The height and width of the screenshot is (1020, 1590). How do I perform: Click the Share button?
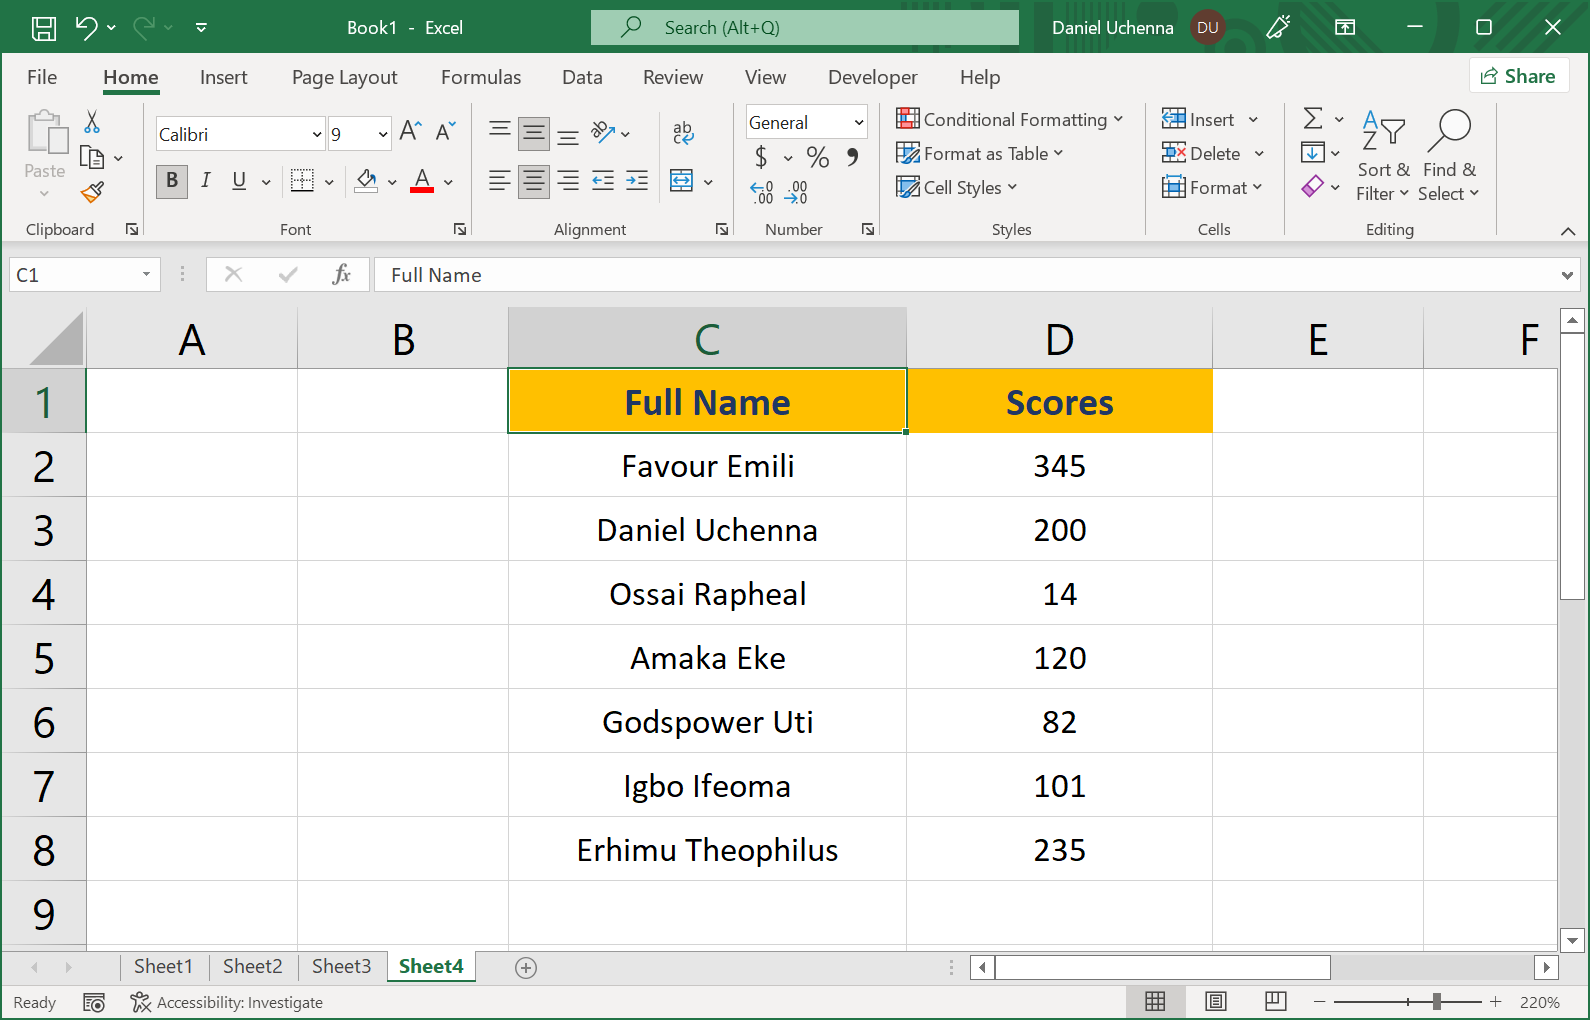coord(1518,76)
